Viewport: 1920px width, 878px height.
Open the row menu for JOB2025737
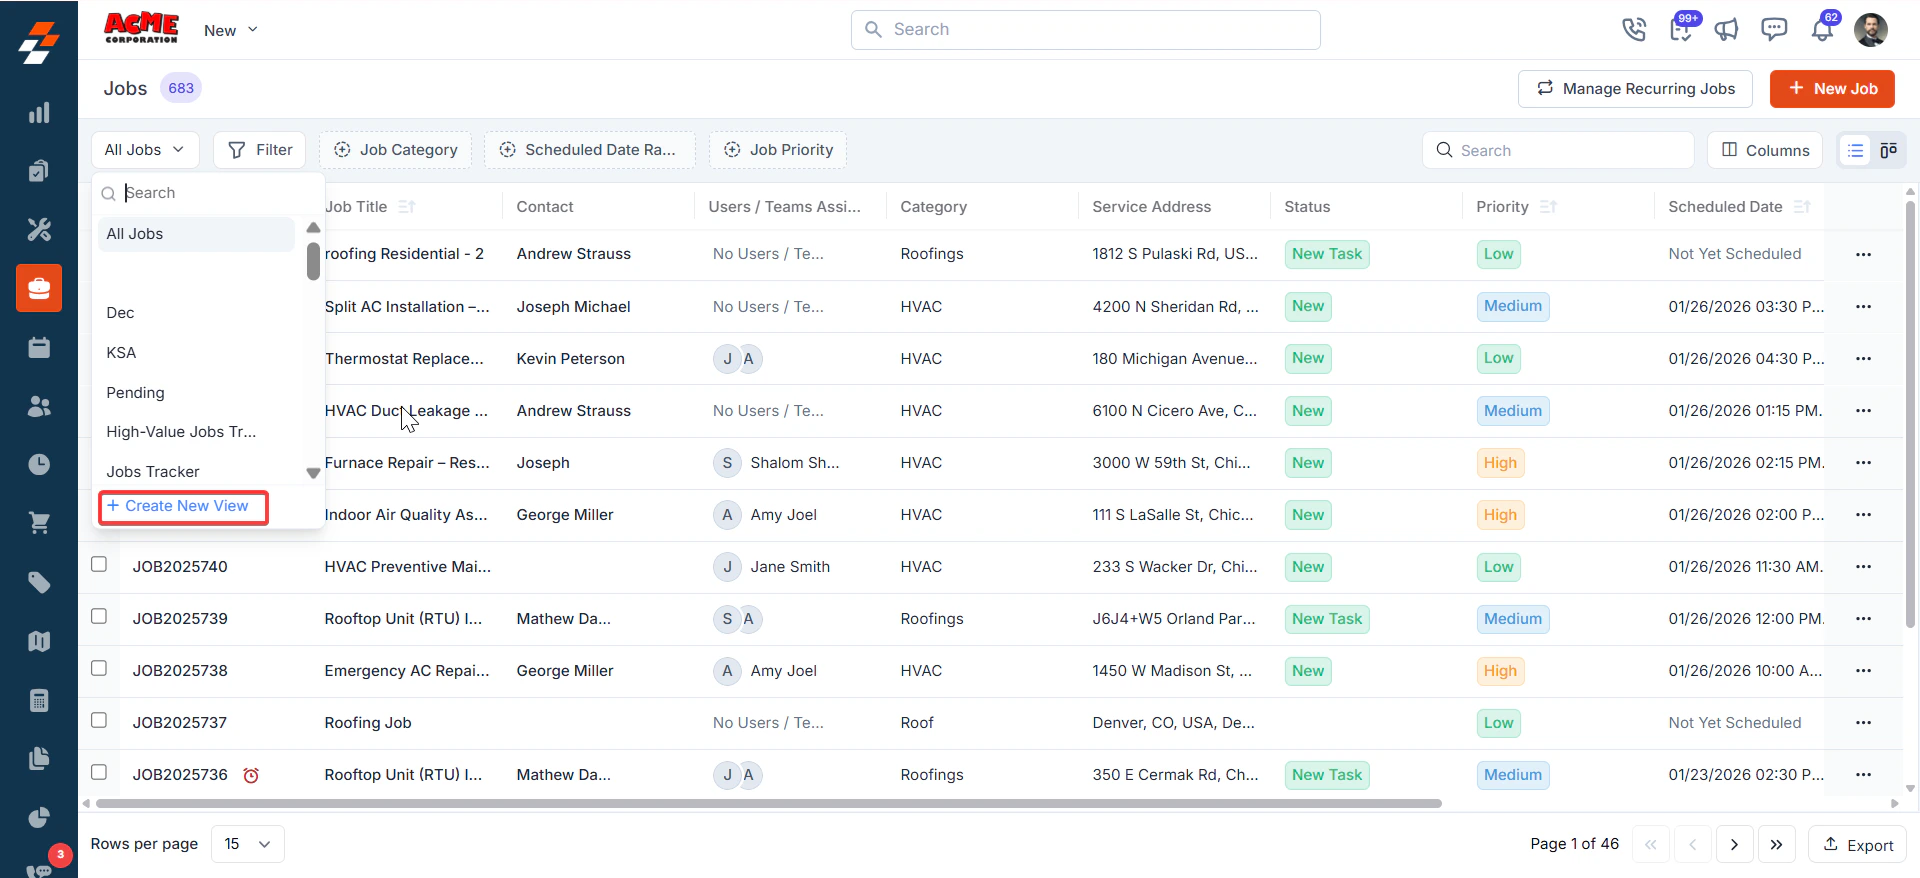coord(1863,723)
